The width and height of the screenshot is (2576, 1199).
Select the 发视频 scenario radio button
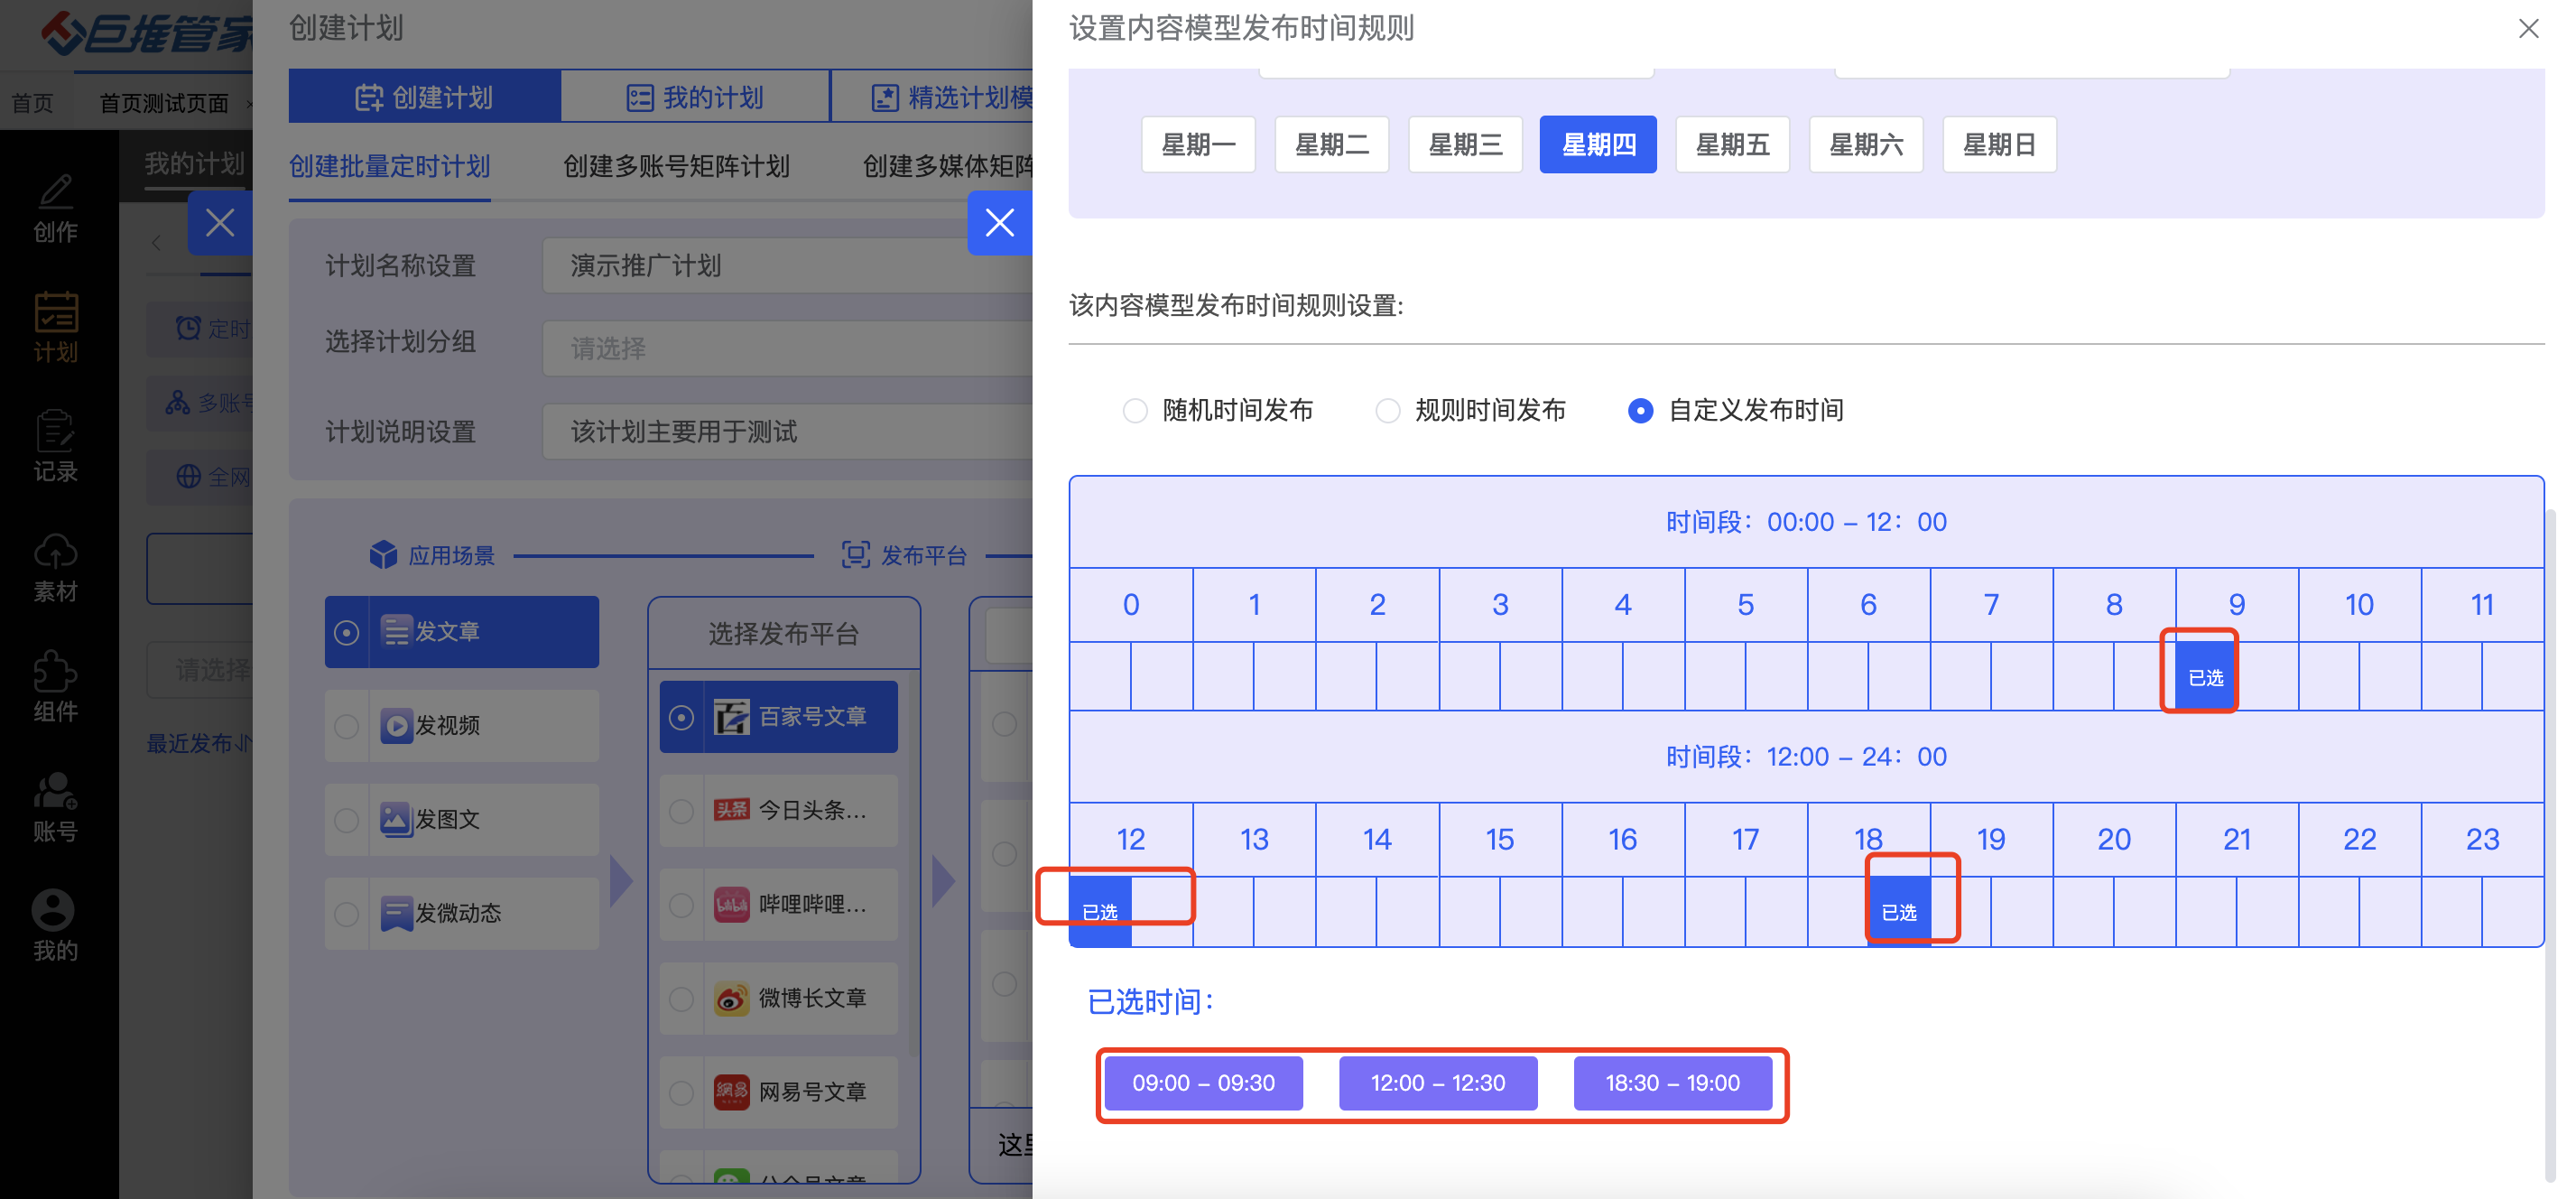pos(346,726)
